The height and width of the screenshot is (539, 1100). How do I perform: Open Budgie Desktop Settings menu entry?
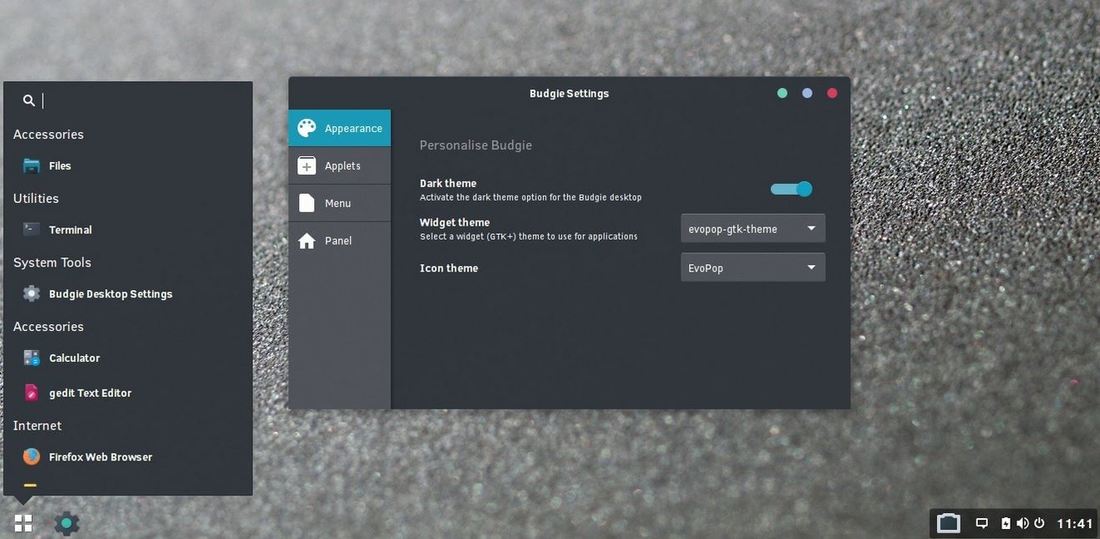click(128, 294)
